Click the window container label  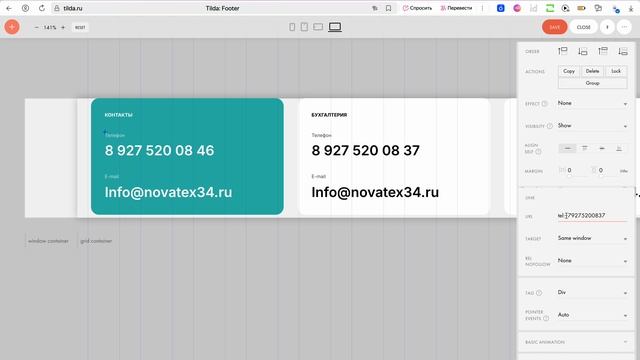[x=48, y=241]
